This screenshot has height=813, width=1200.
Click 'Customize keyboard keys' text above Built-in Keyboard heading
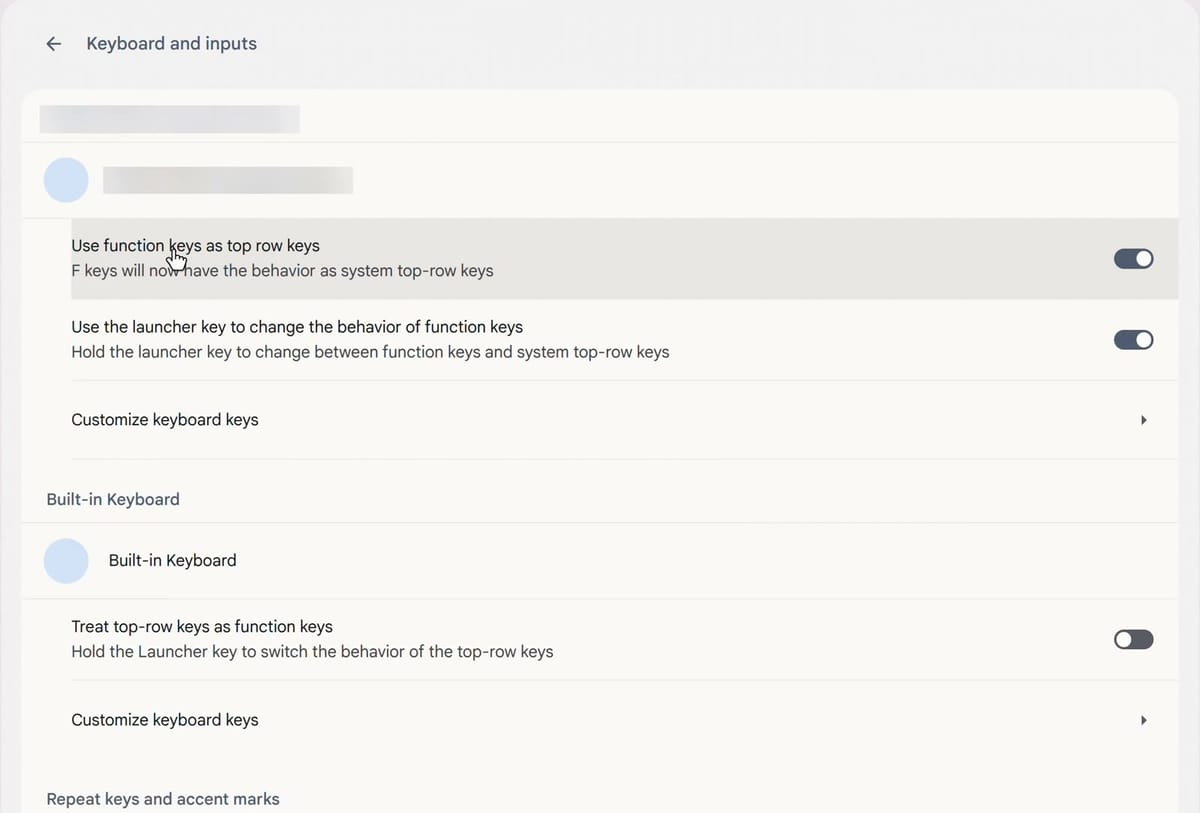[x=165, y=420]
